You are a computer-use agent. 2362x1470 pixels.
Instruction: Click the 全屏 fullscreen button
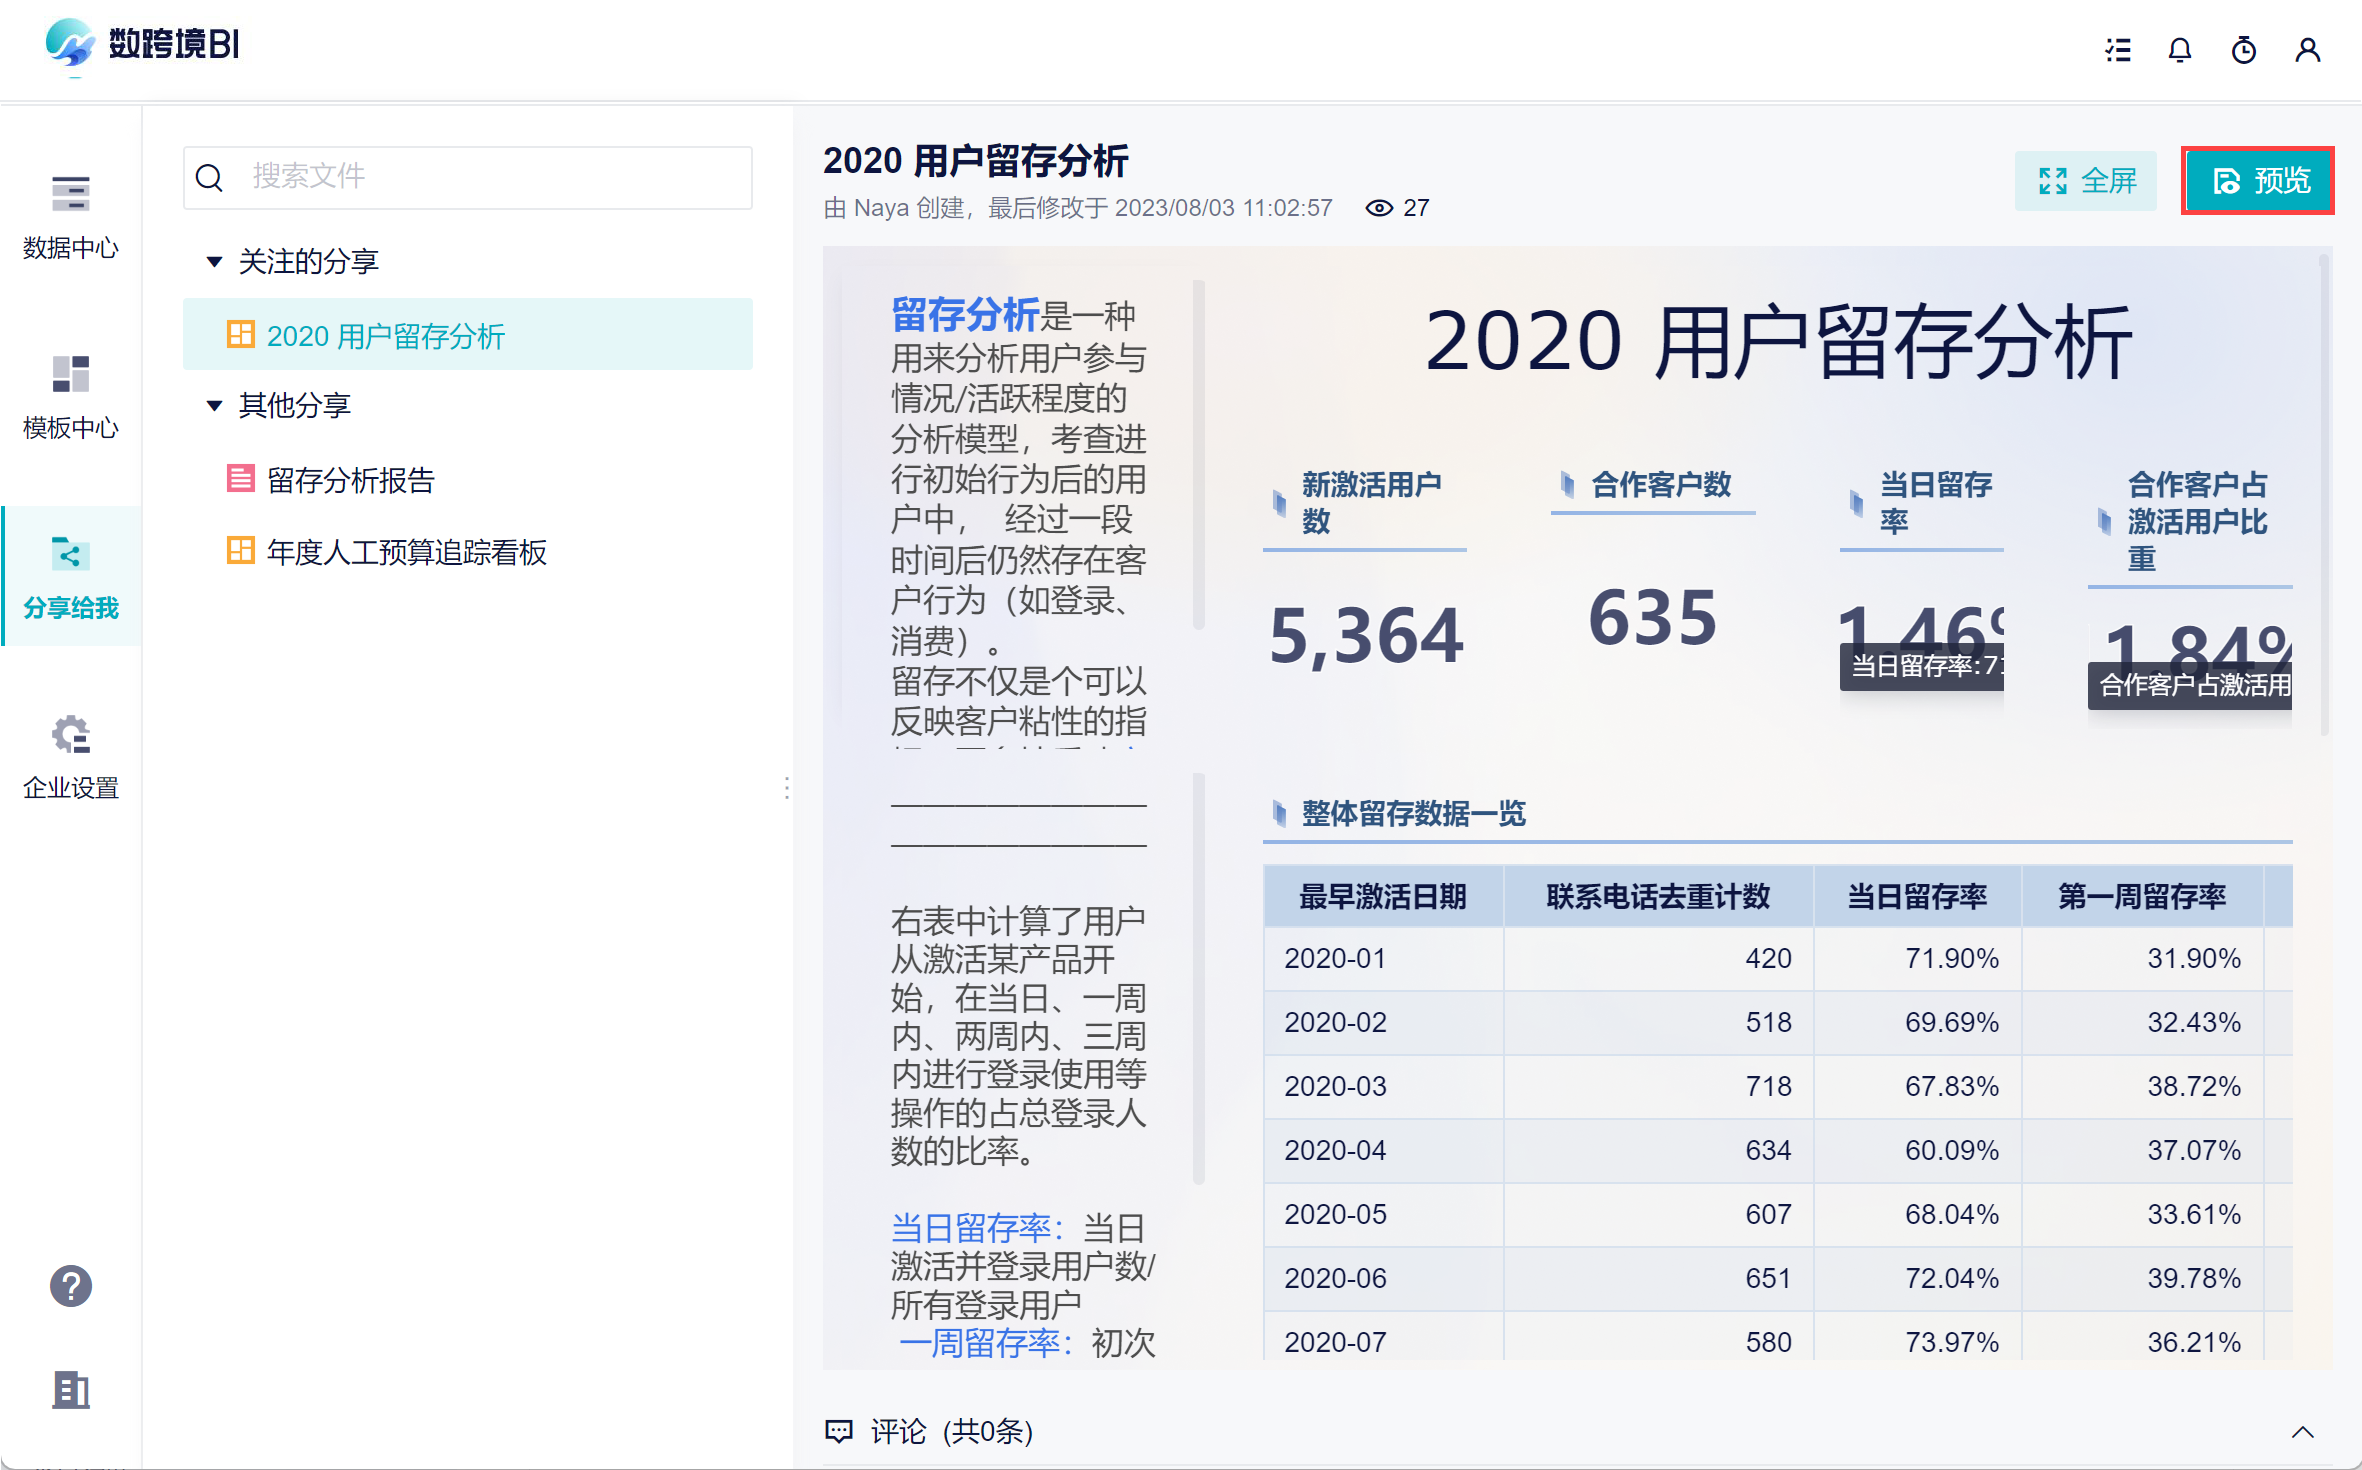point(2086,181)
